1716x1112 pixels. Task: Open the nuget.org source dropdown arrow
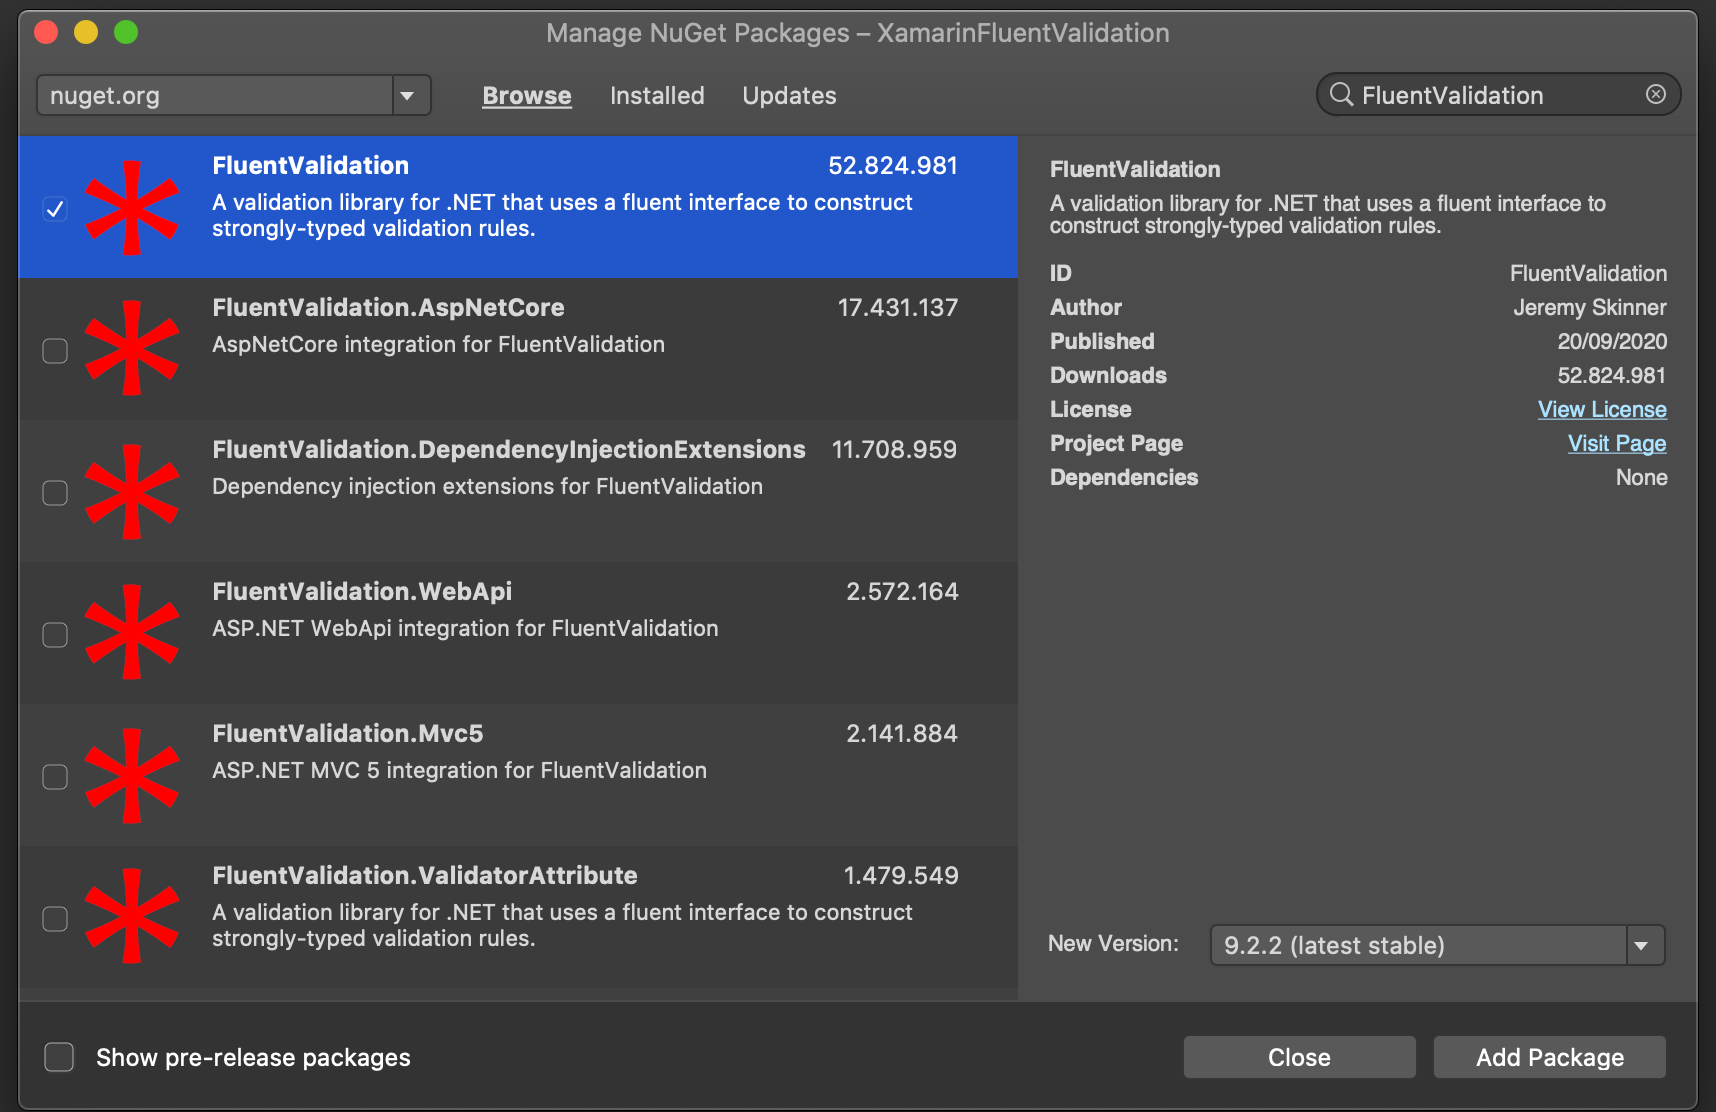click(410, 96)
